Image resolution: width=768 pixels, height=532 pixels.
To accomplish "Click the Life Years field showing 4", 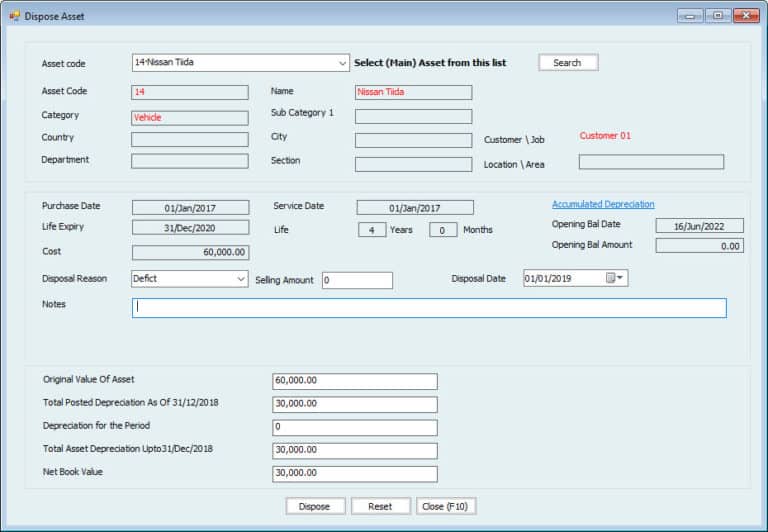I will 372,230.
